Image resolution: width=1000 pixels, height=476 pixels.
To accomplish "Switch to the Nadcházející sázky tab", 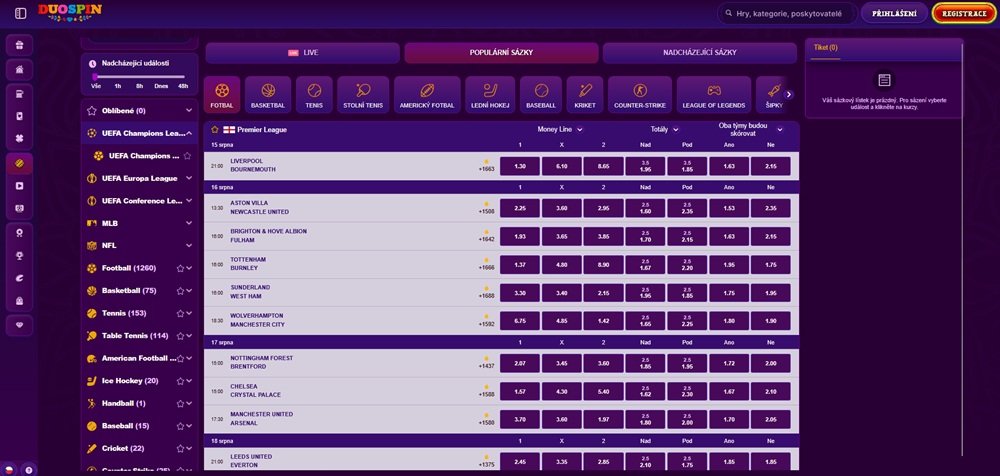I will point(699,52).
